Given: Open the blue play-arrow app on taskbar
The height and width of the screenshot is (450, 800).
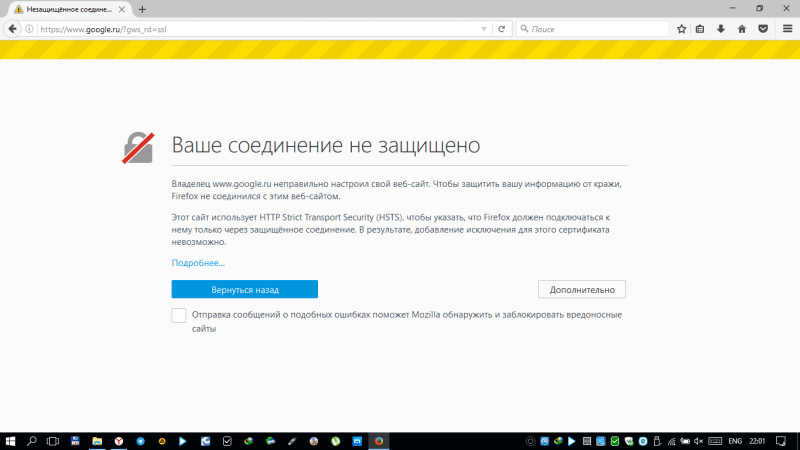Looking at the screenshot, I should (x=183, y=441).
